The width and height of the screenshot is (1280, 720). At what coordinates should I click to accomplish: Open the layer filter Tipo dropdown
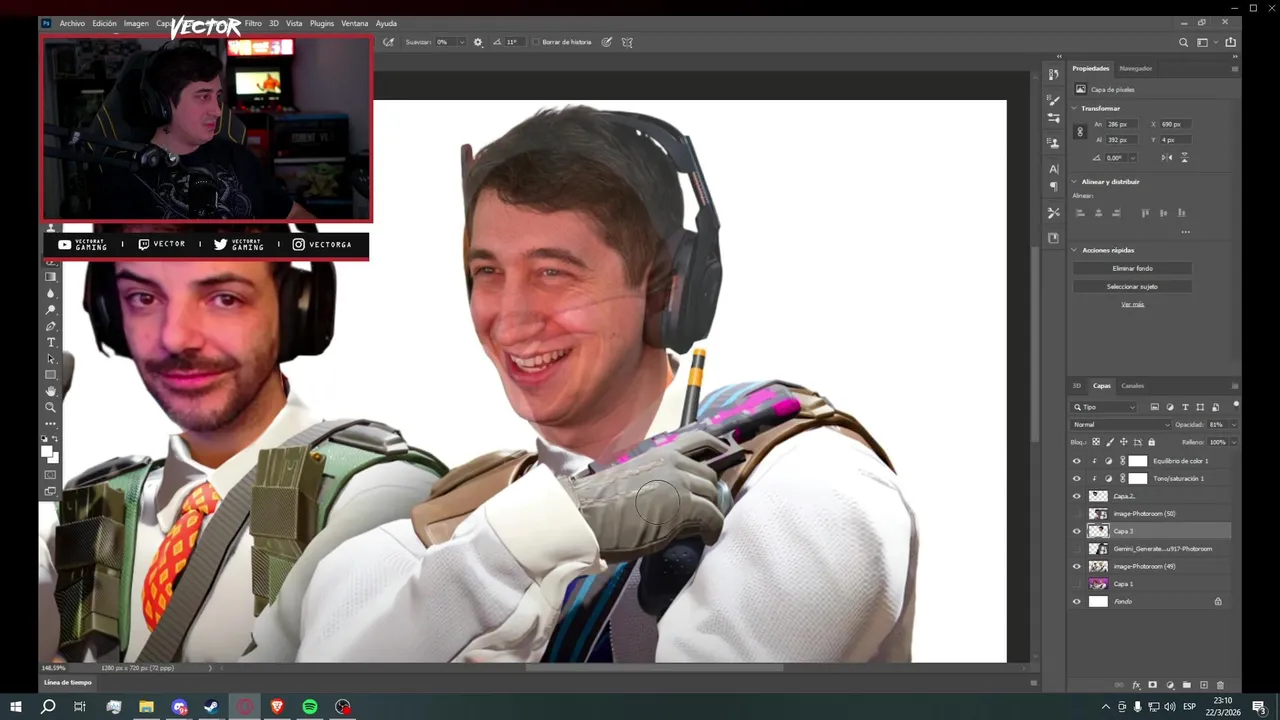click(x=1104, y=407)
